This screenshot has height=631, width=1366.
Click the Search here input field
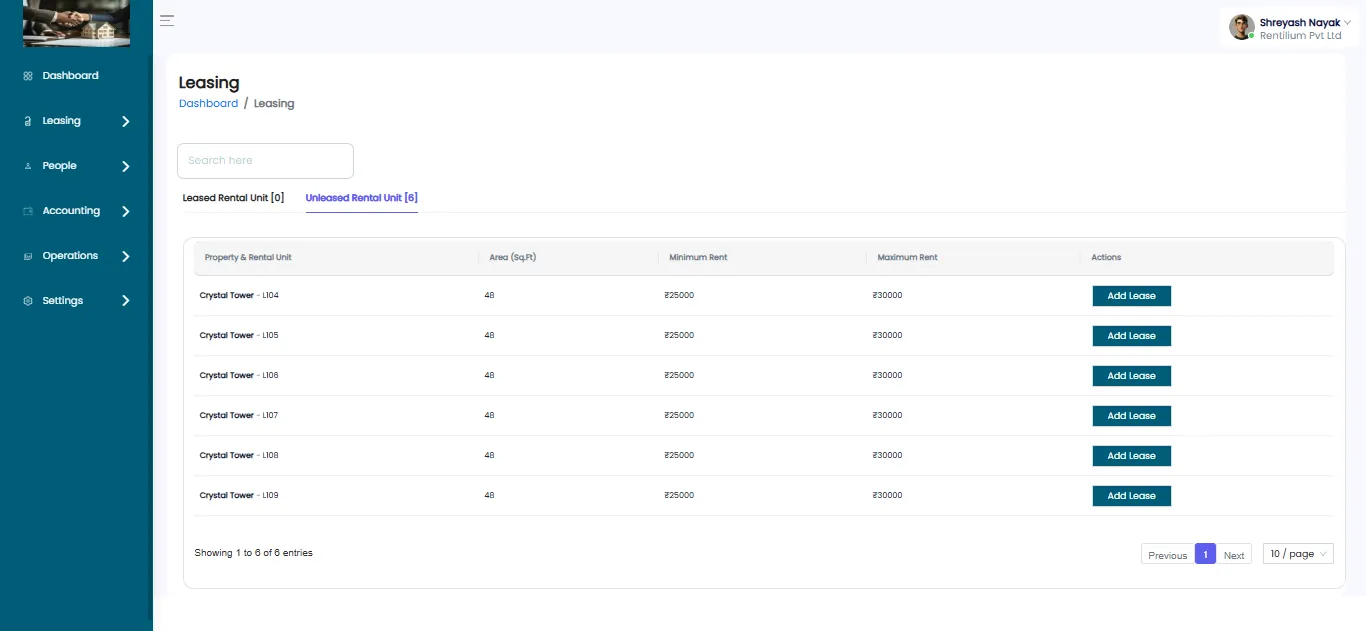pyautogui.click(x=265, y=160)
